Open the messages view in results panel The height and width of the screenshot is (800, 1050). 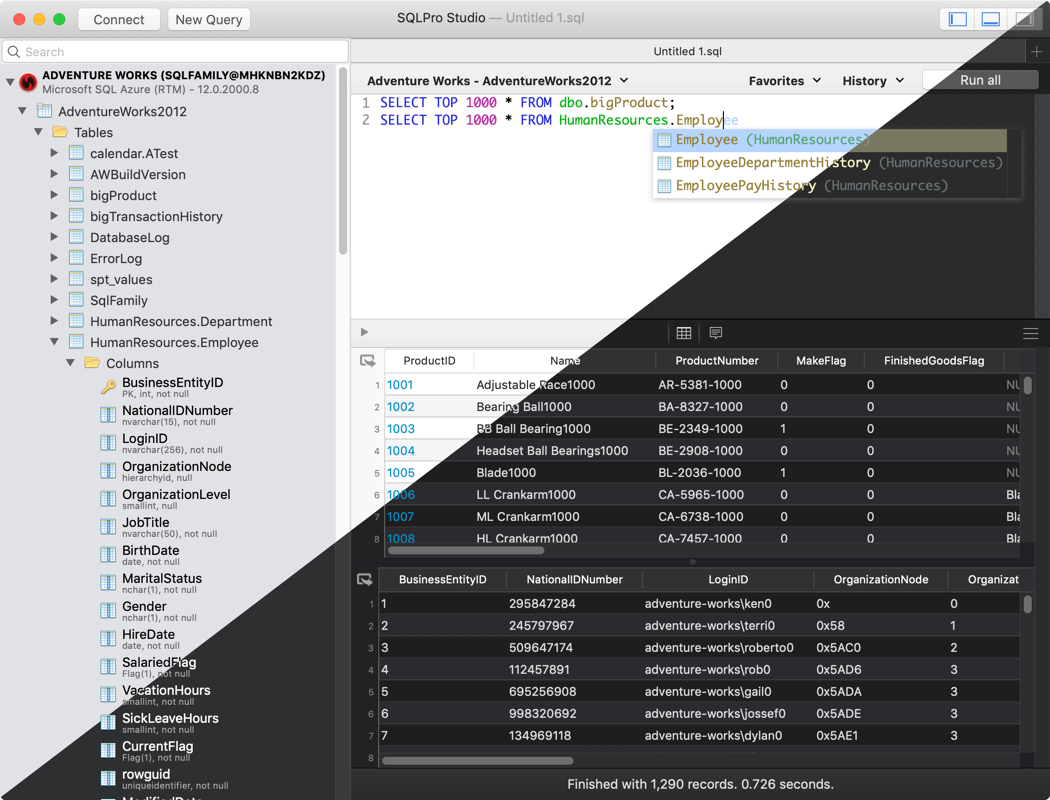714,332
